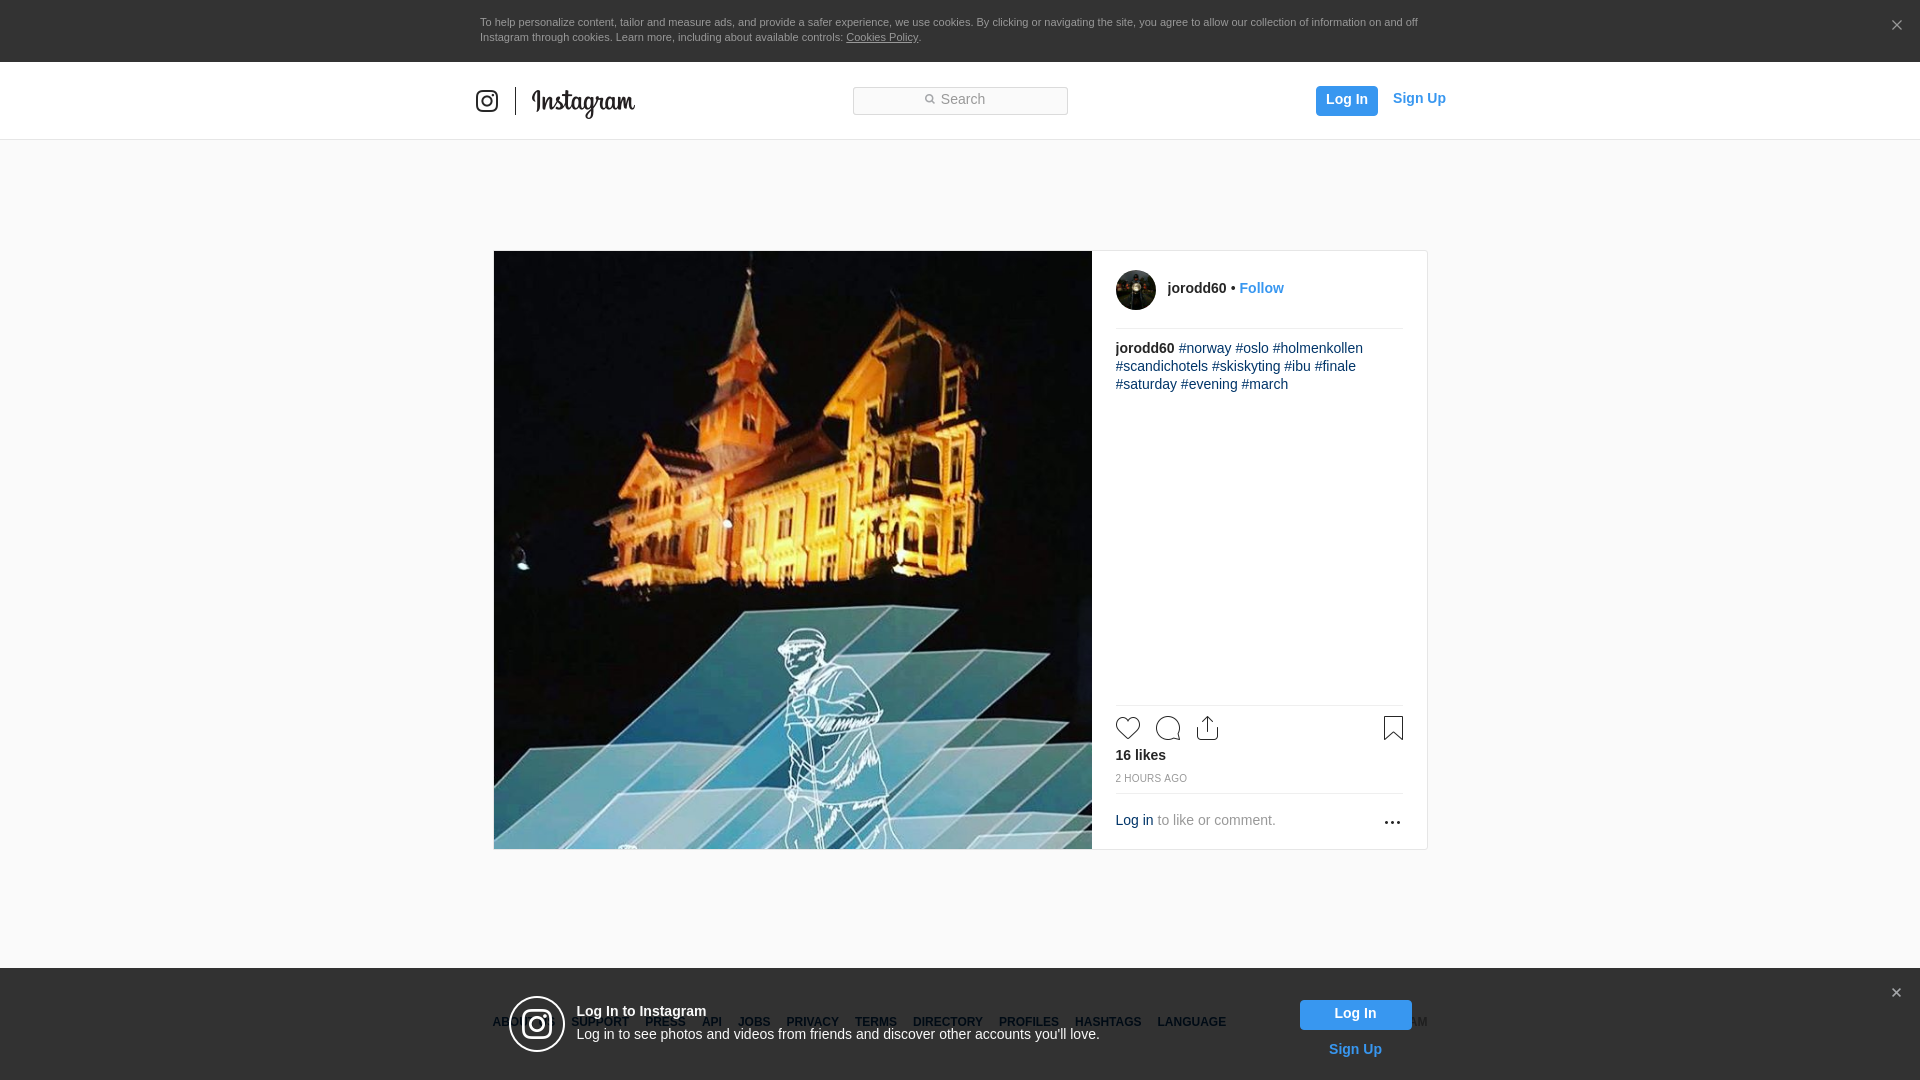Open the #scandichotels hashtag link

(x=1161, y=366)
